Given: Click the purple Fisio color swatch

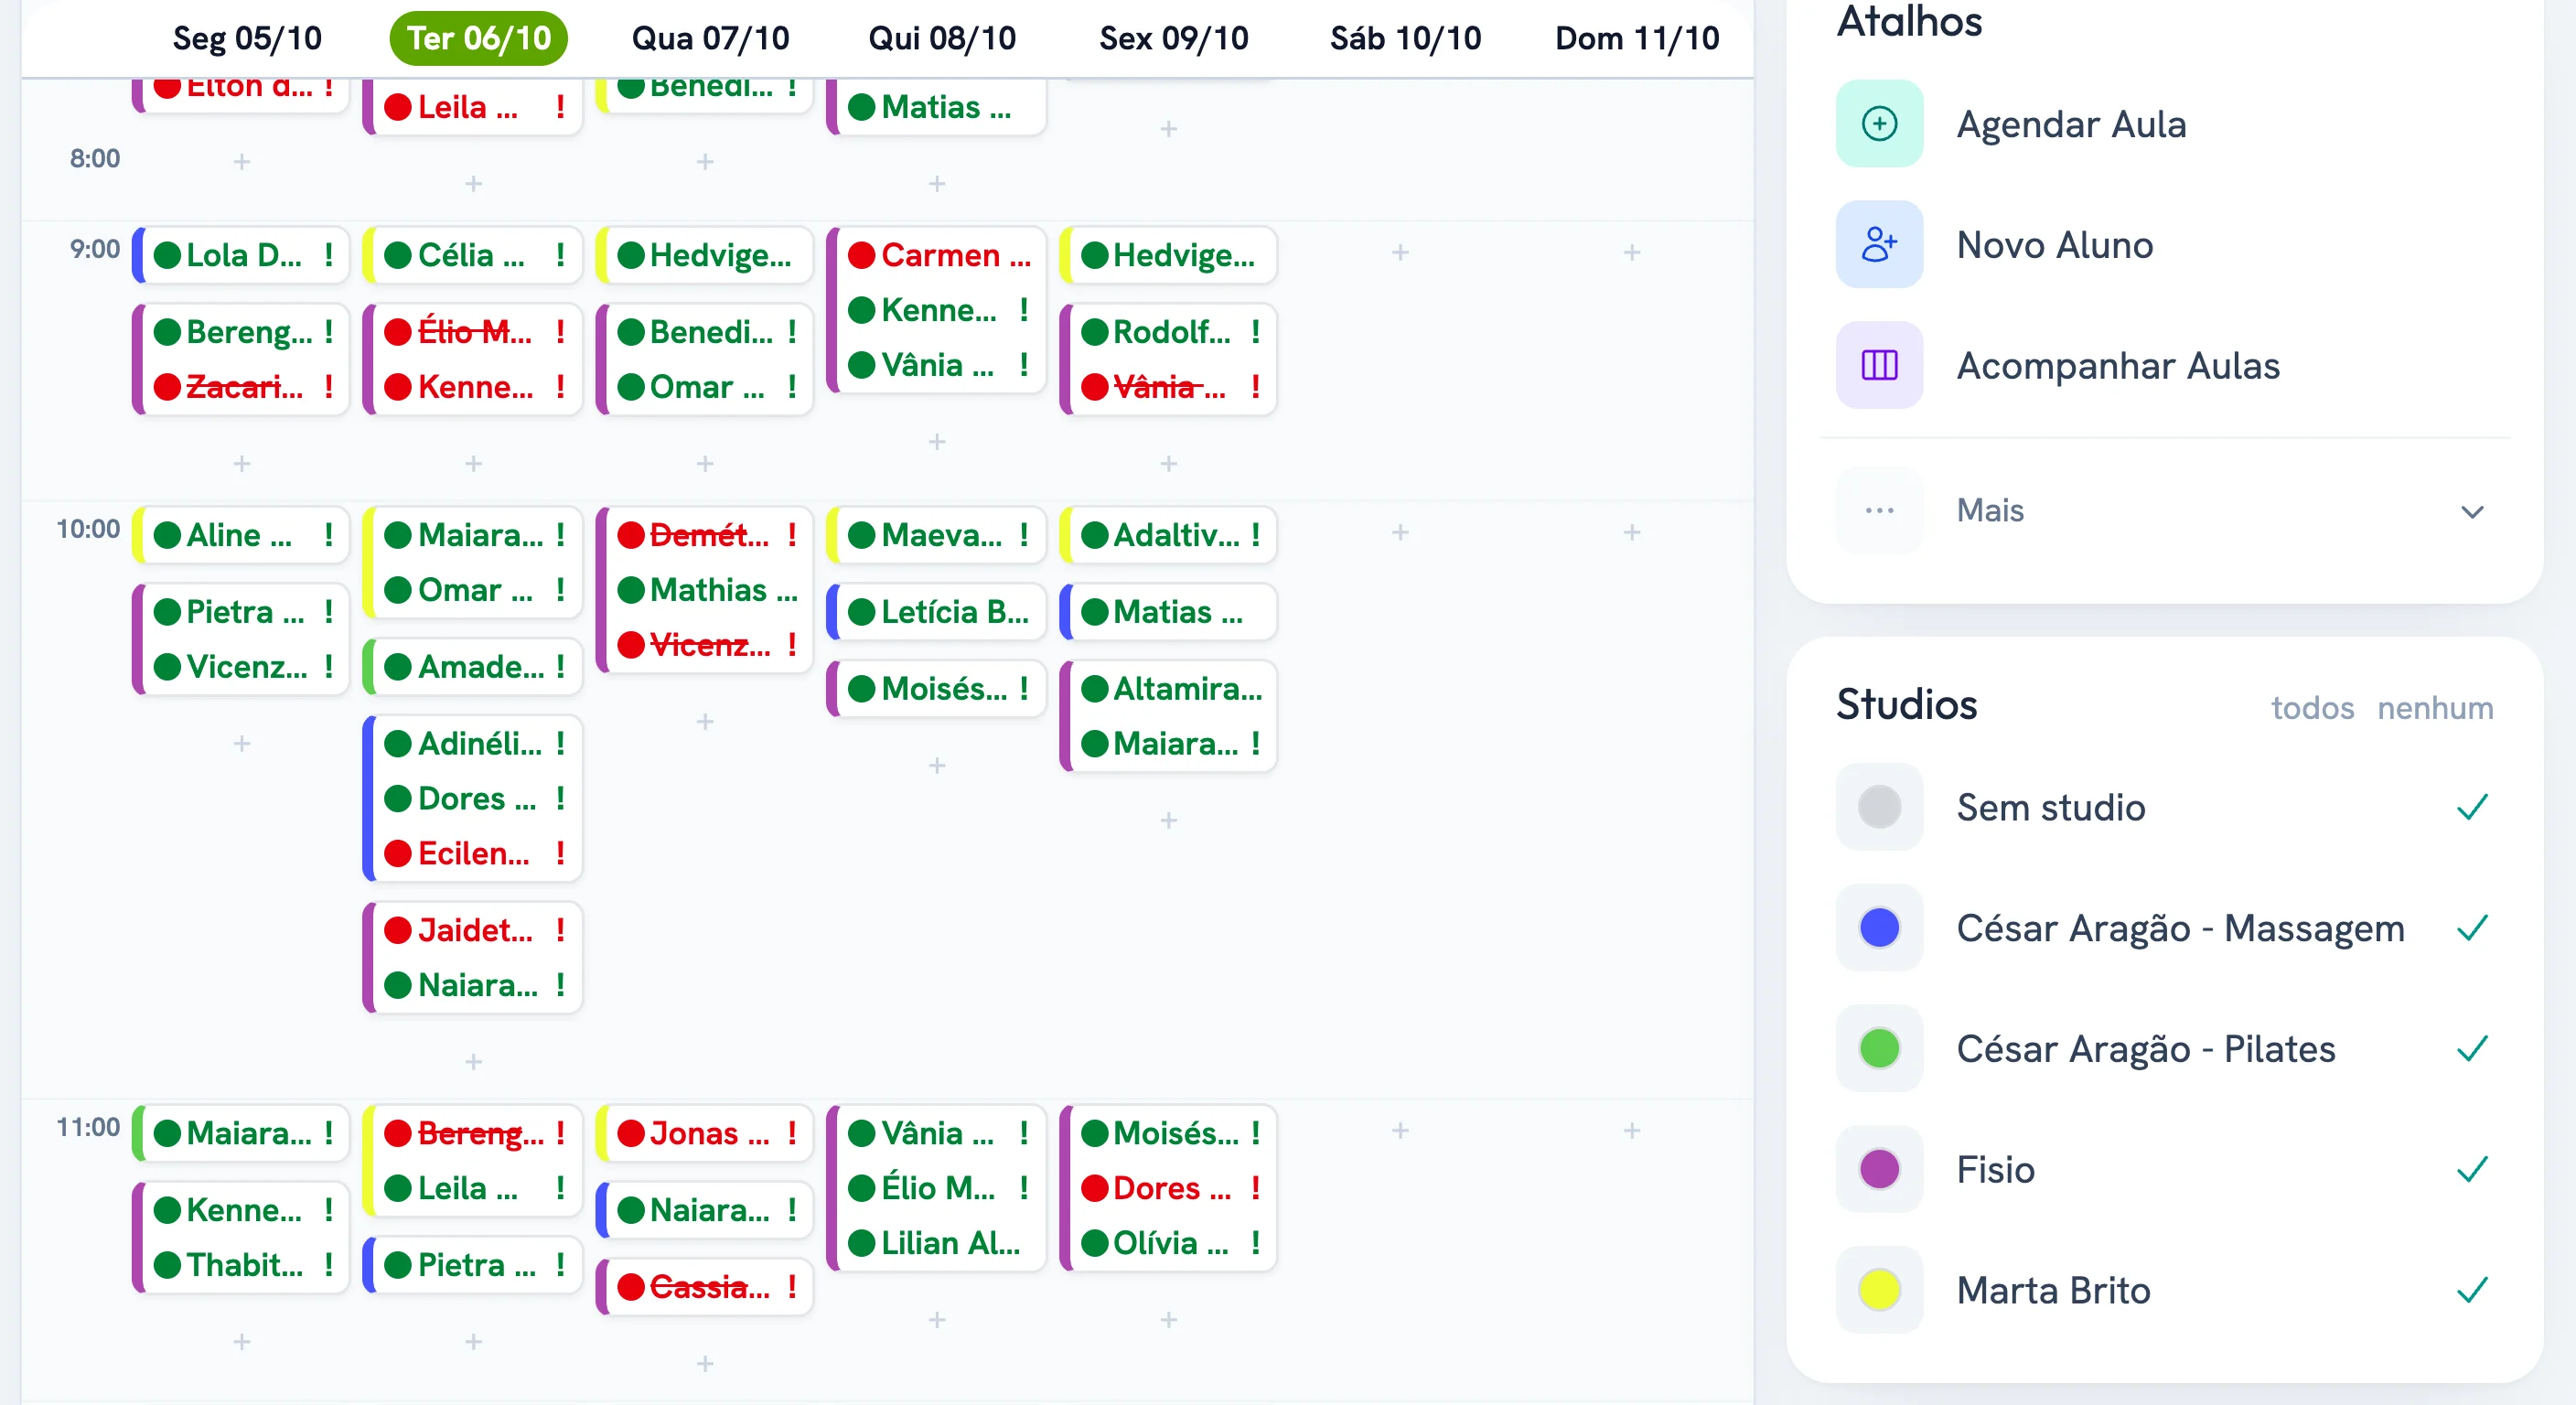Looking at the screenshot, I should (1879, 1169).
